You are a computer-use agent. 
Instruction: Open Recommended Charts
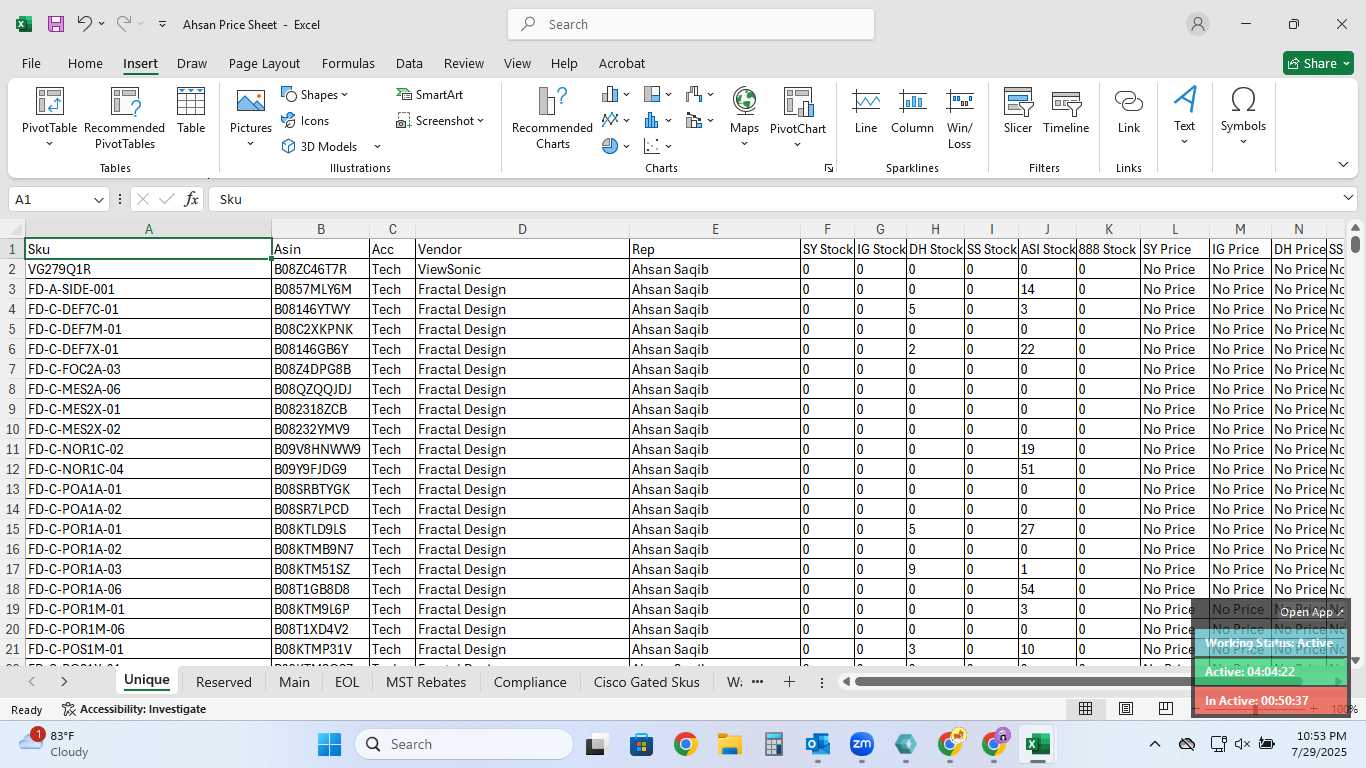click(x=552, y=118)
